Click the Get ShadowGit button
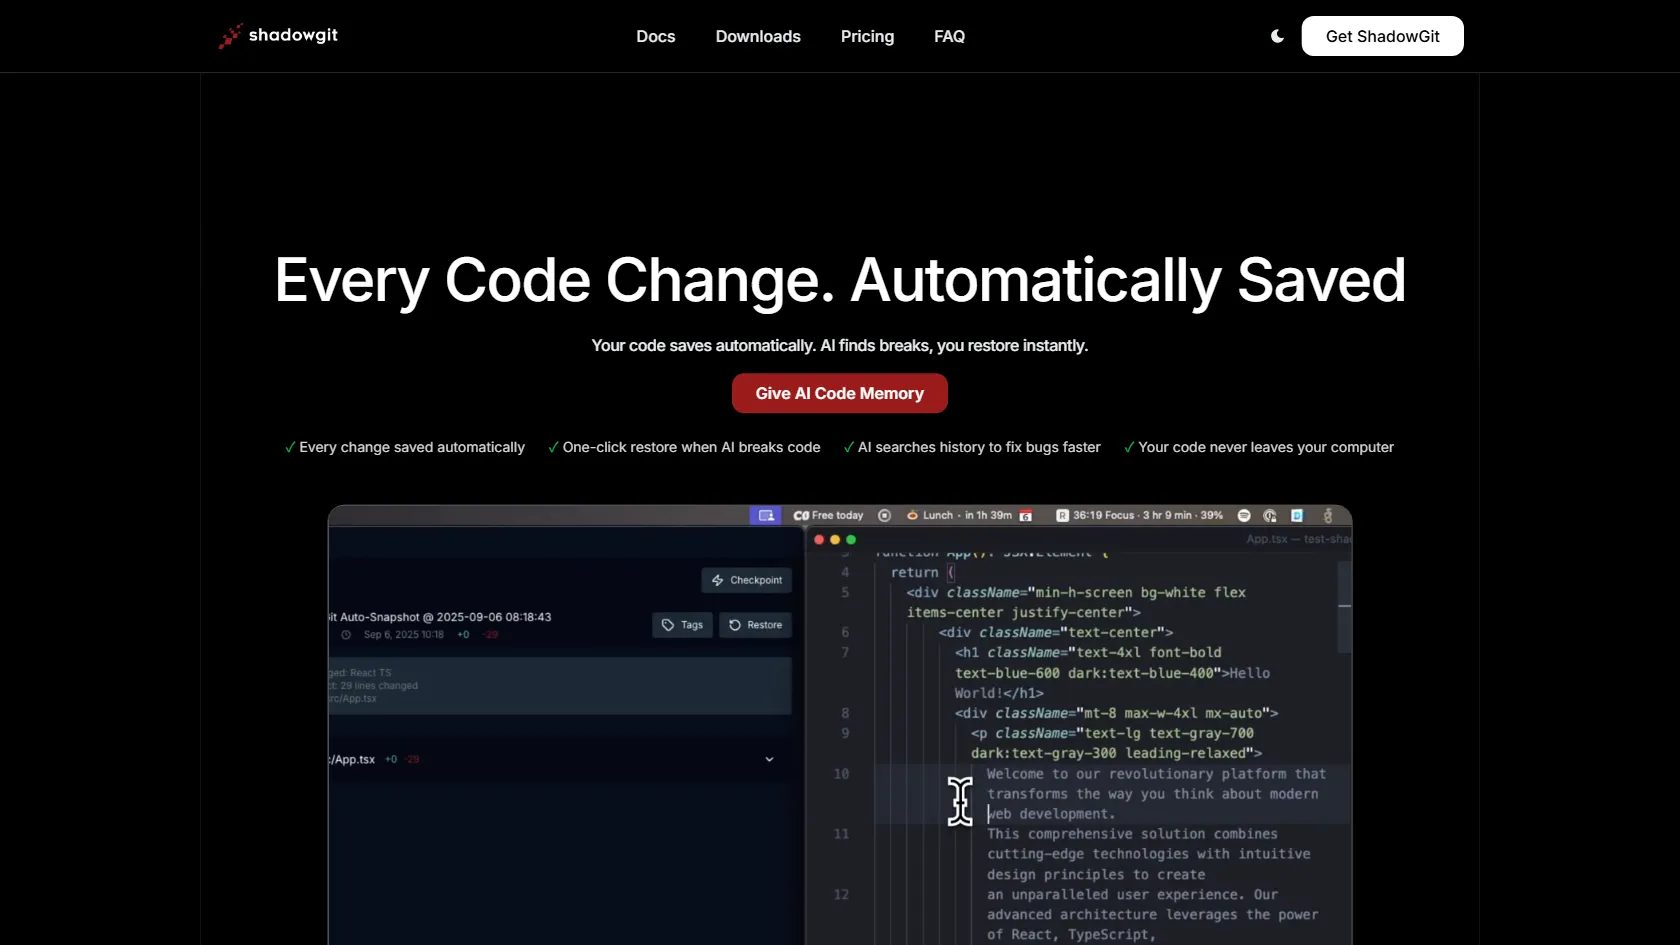The height and width of the screenshot is (945, 1680). click(x=1382, y=36)
